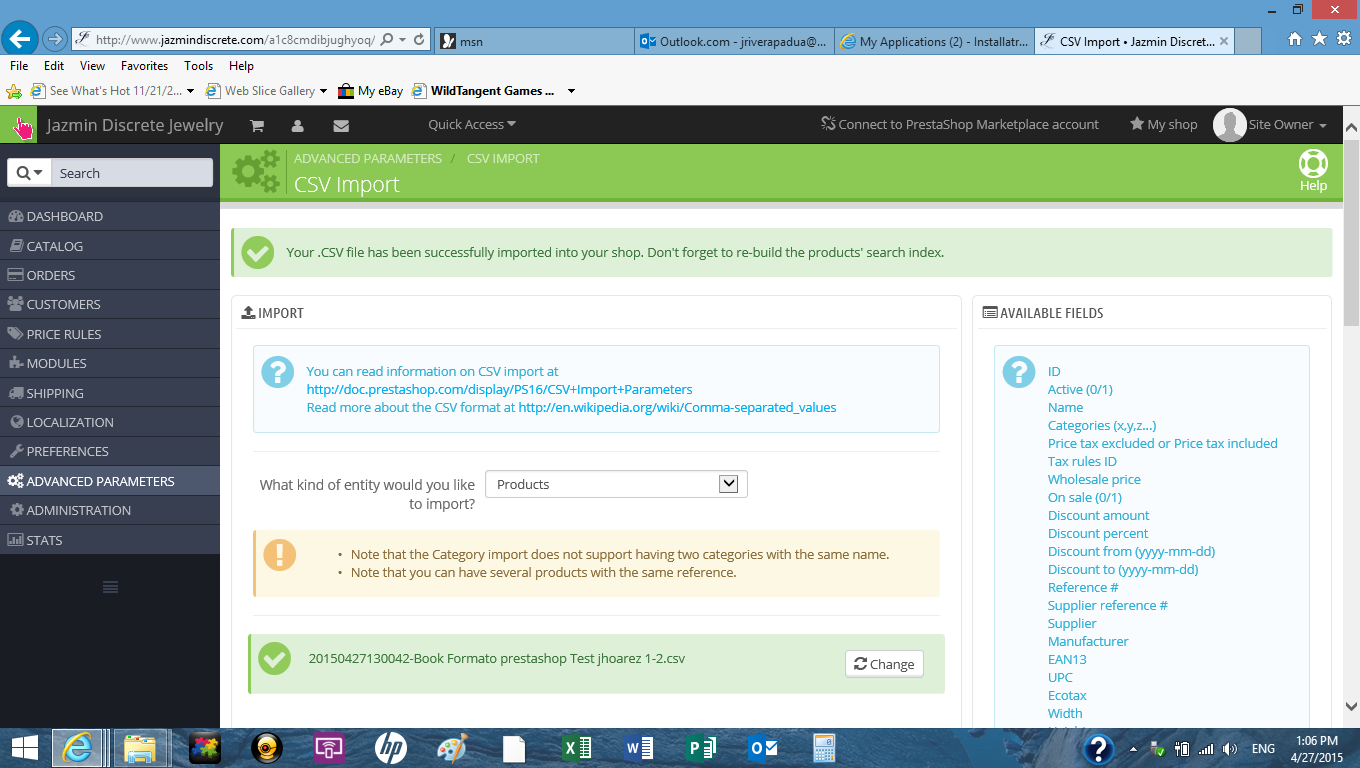
Task: Show hidden system tray icons arrow
Action: point(1133,749)
